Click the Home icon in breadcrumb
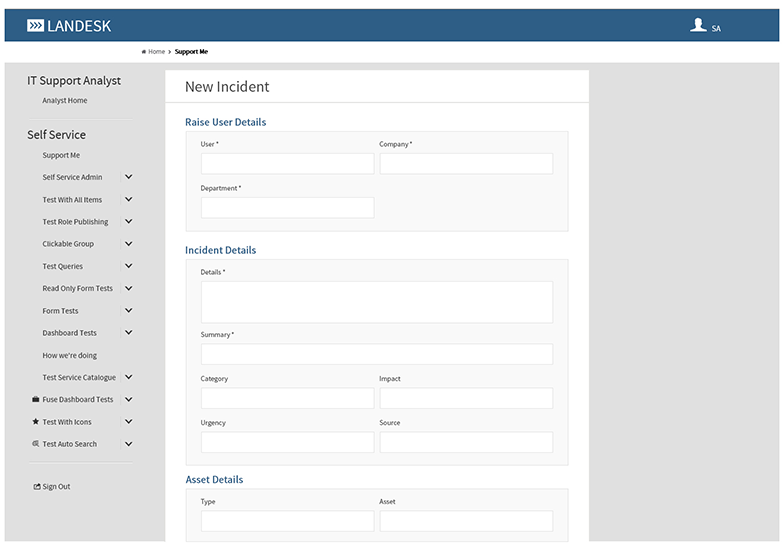This screenshot has height=557, width=784. tap(144, 52)
